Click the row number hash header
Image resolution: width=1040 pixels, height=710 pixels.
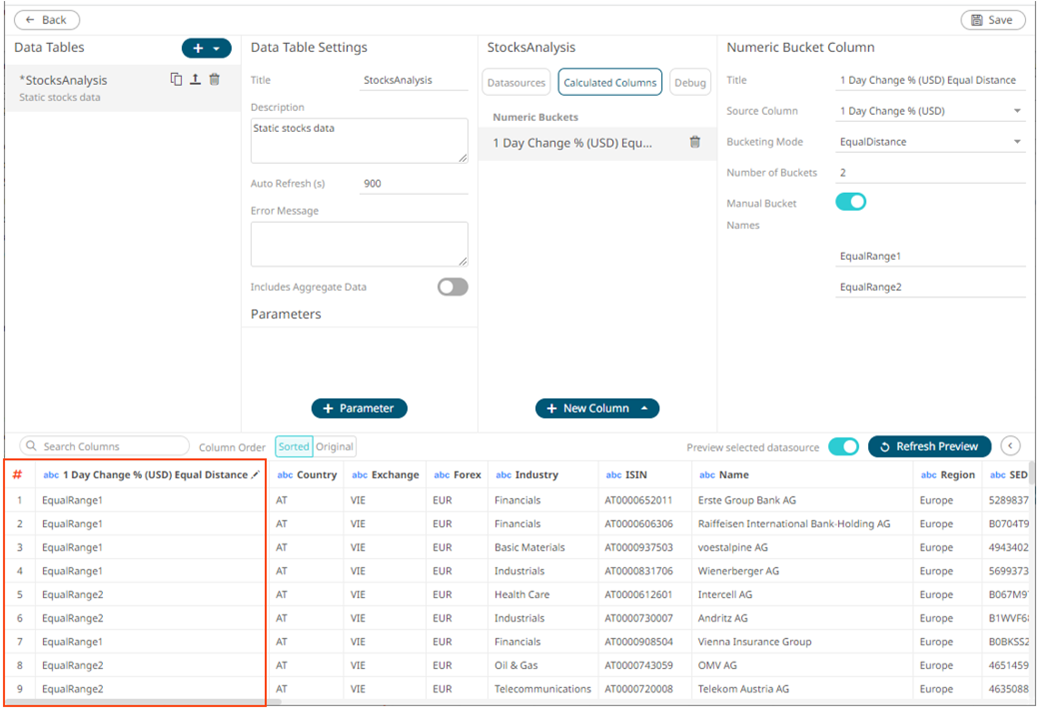click(17, 474)
